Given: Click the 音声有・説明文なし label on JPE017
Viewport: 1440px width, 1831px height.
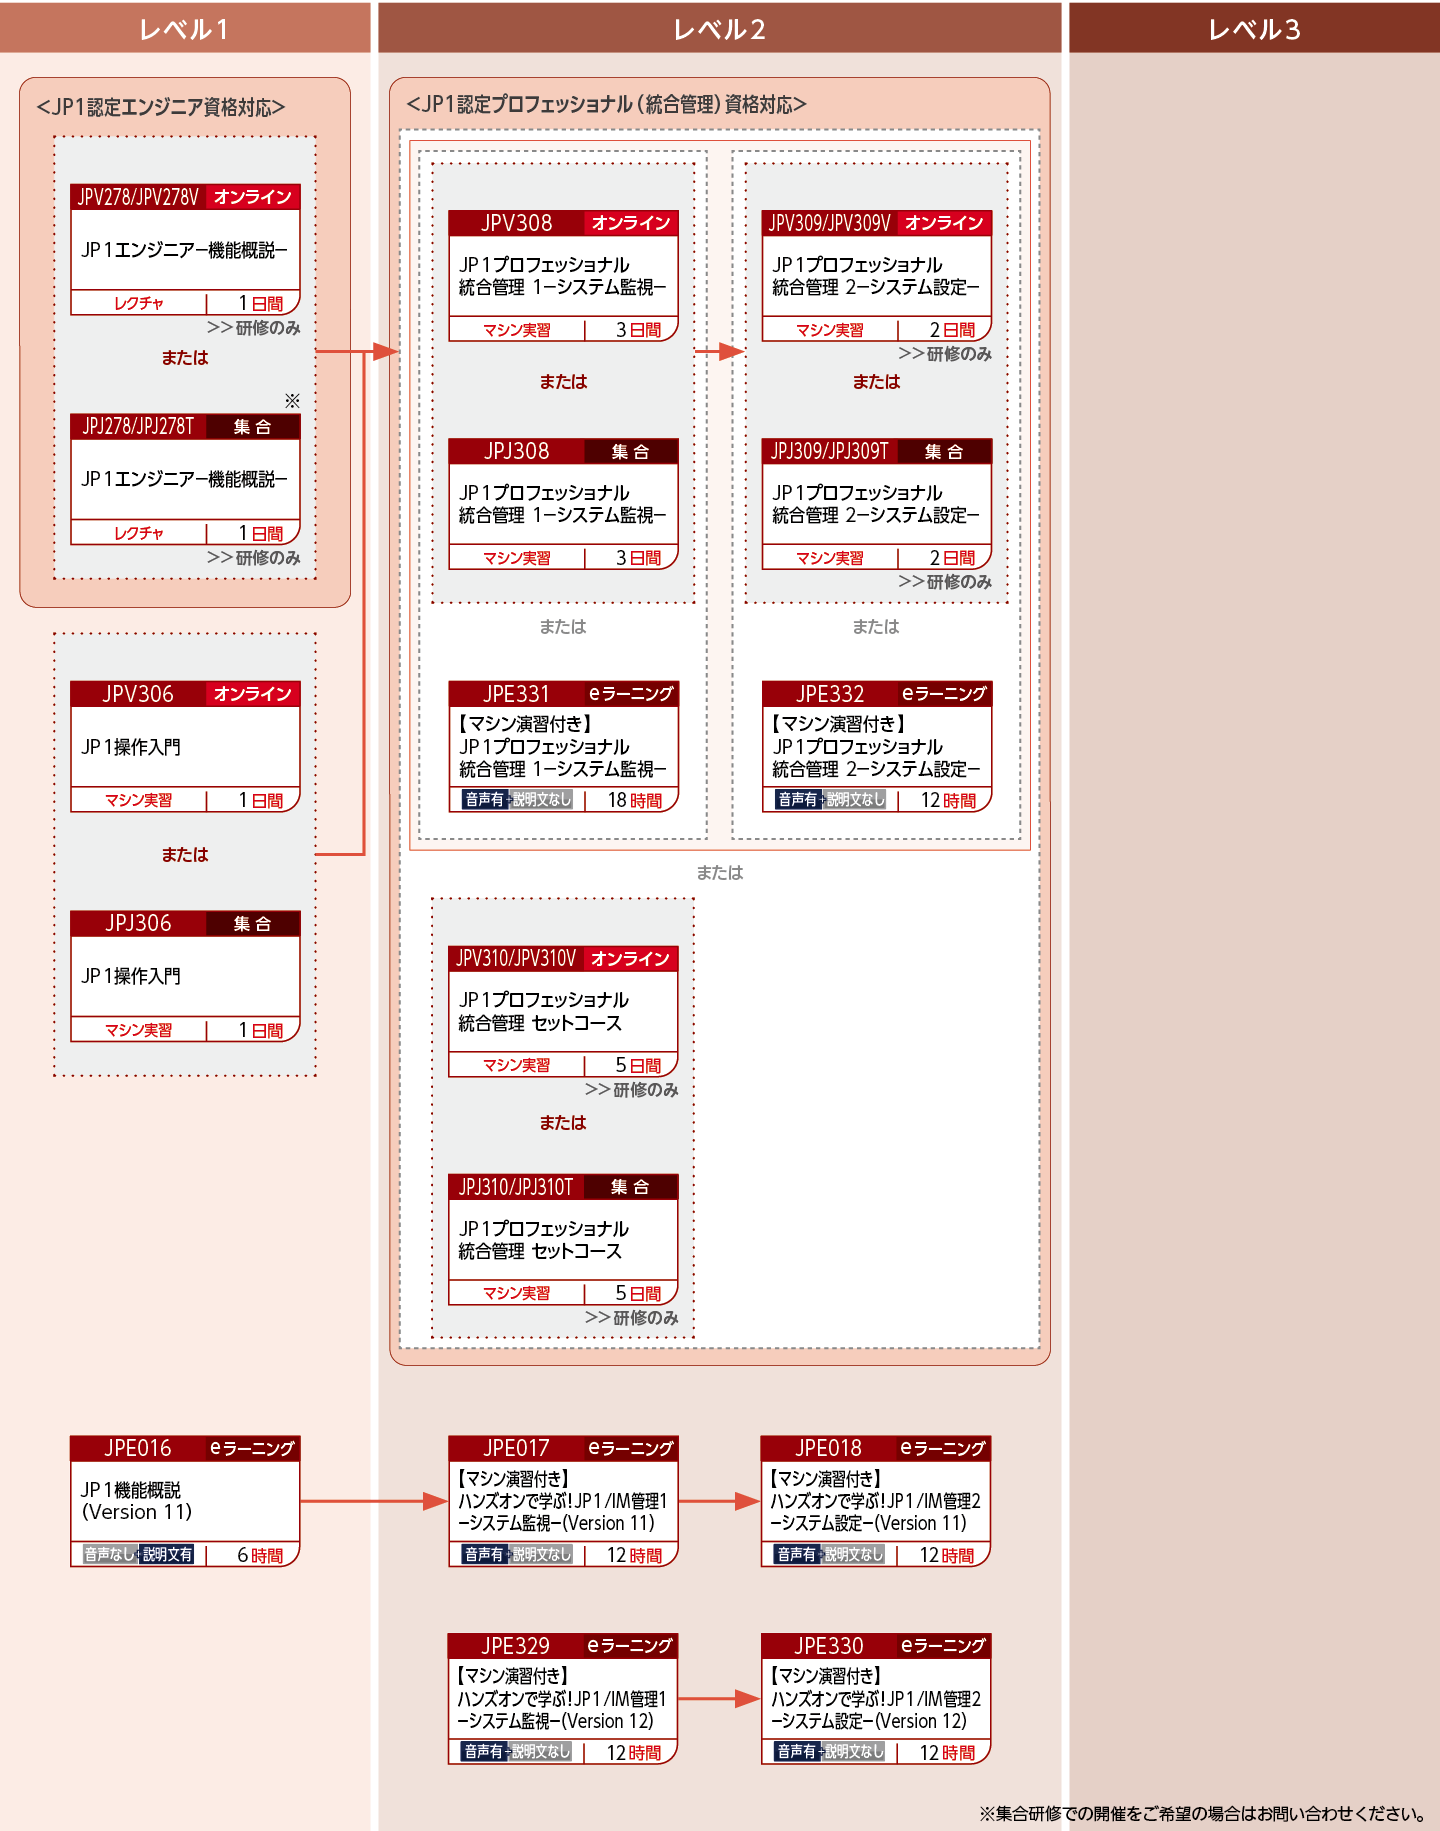Looking at the screenshot, I should click(x=517, y=1555).
